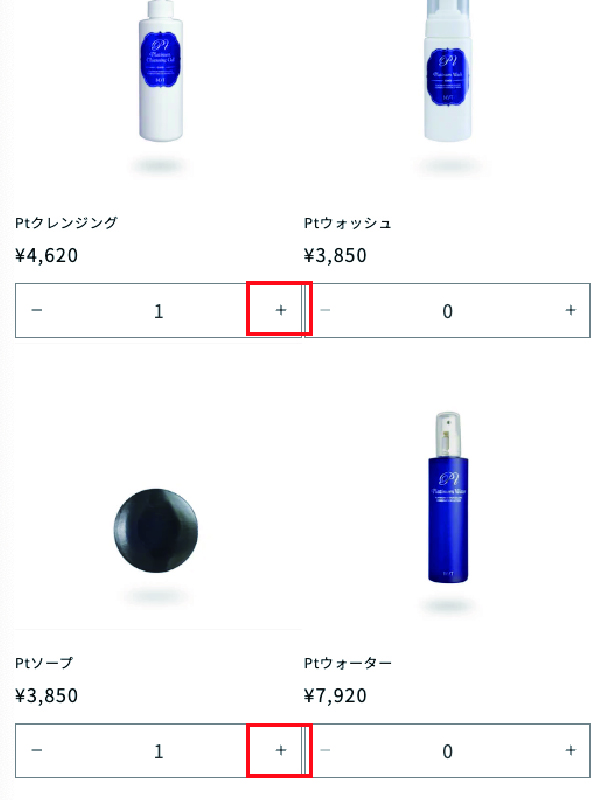The image size is (600, 800).
Task: Decrease Ptクレンジング quantity with minus
Action: (x=37, y=310)
